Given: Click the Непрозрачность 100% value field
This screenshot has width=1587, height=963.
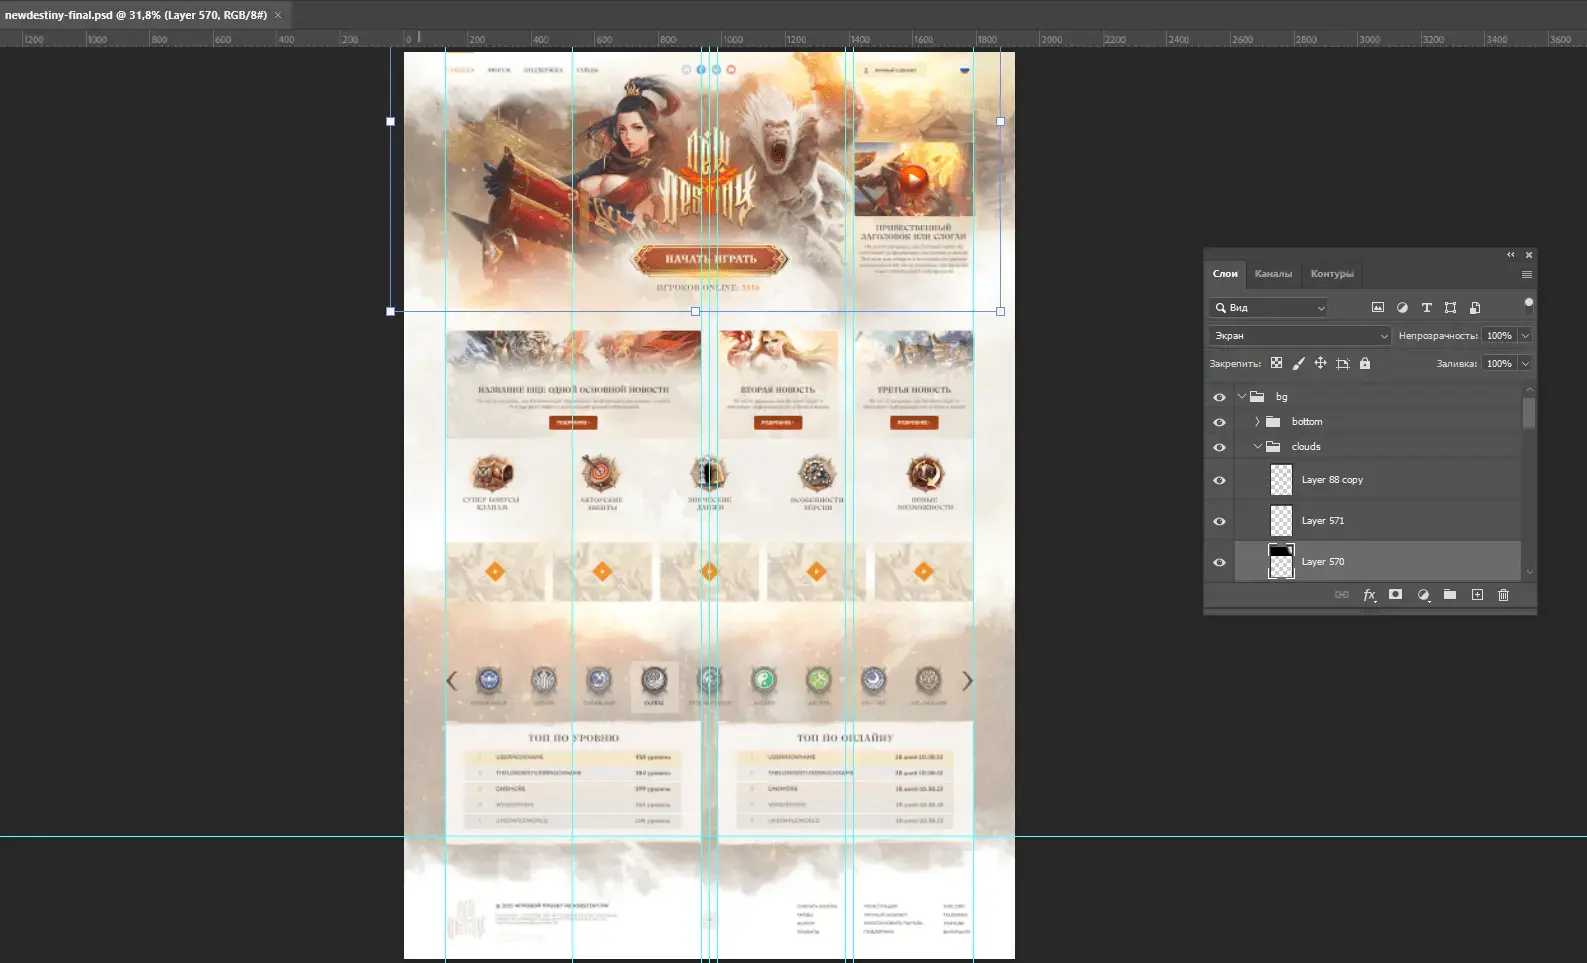Looking at the screenshot, I should click(x=1499, y=336).
